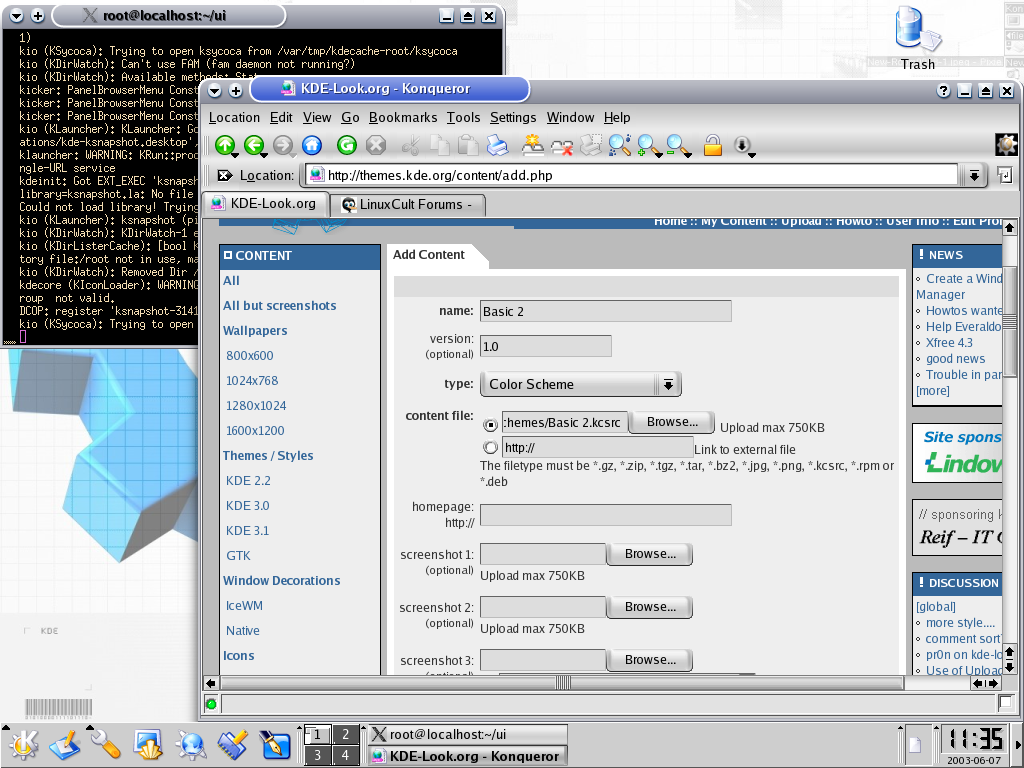Click the URL location bar
The width and height of the screenshot is (1024, 768).
click(632, 175)
